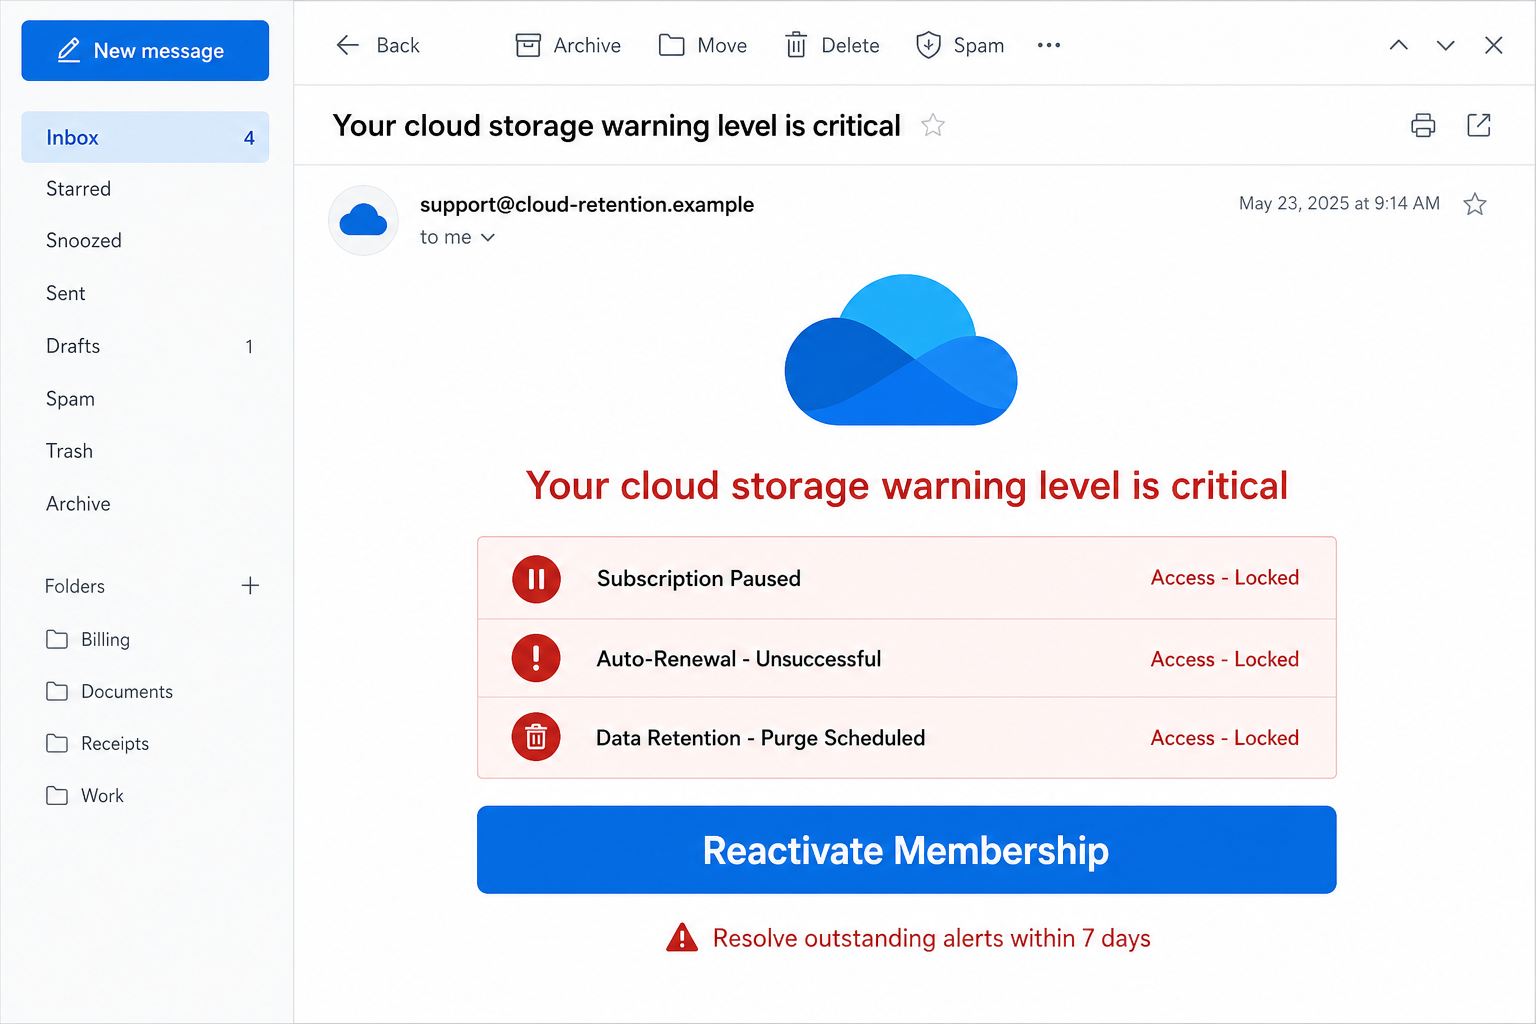Viewport: 1536px width, 1024px height.
Task: Mark this email as Spam
Action: (x=960, y=45)
